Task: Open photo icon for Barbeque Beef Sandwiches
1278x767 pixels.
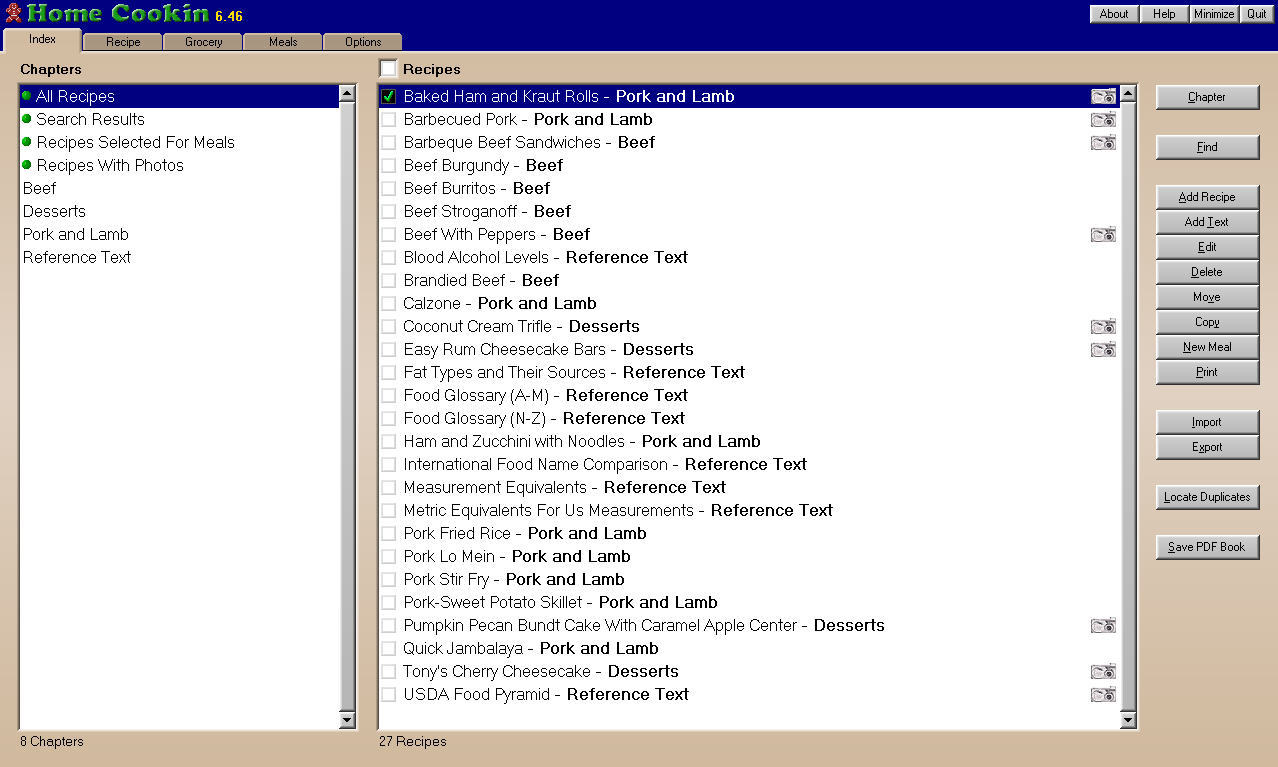Action: (1103, 143)
